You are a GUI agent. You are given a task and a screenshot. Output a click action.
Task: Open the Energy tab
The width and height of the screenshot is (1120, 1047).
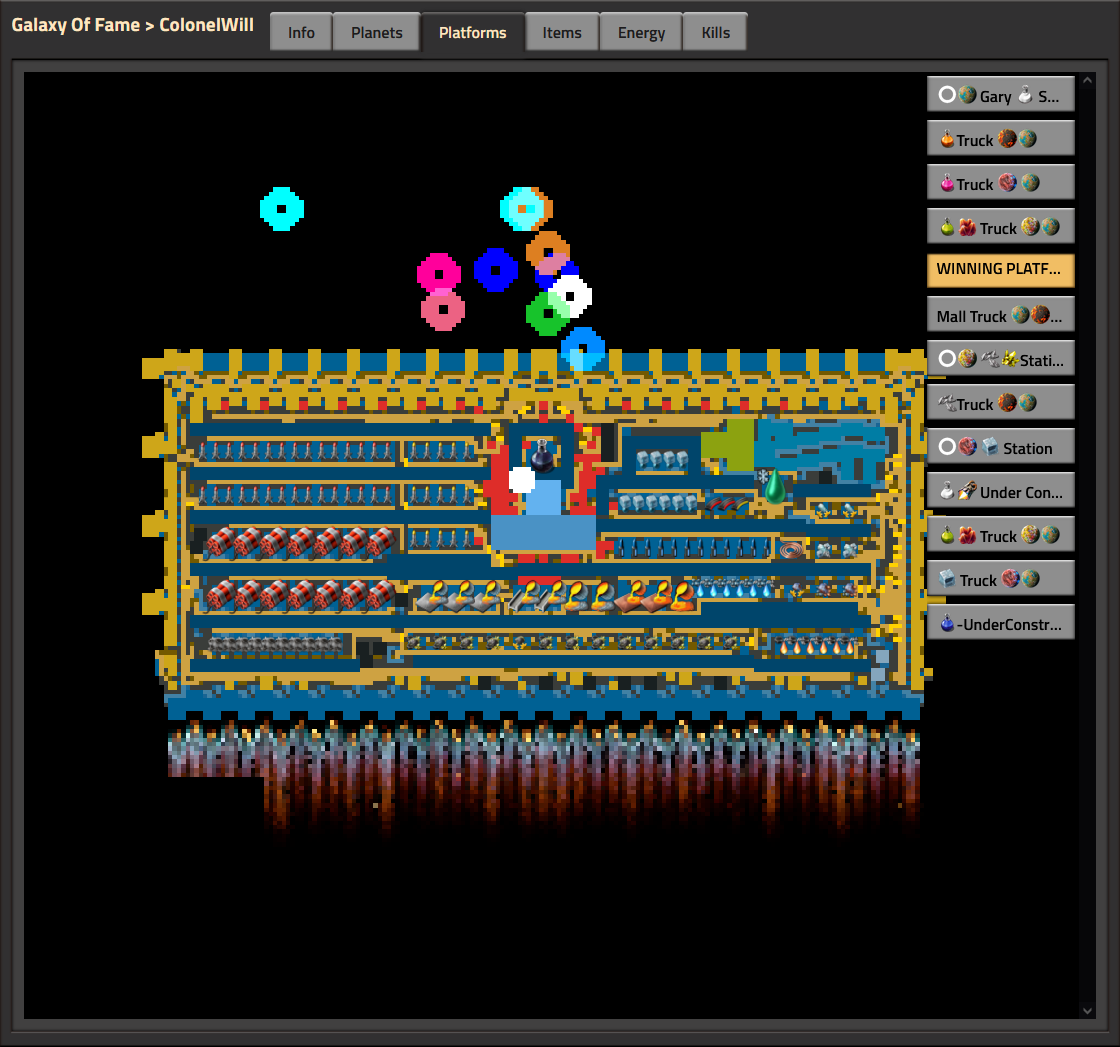(x=641, y=32)
